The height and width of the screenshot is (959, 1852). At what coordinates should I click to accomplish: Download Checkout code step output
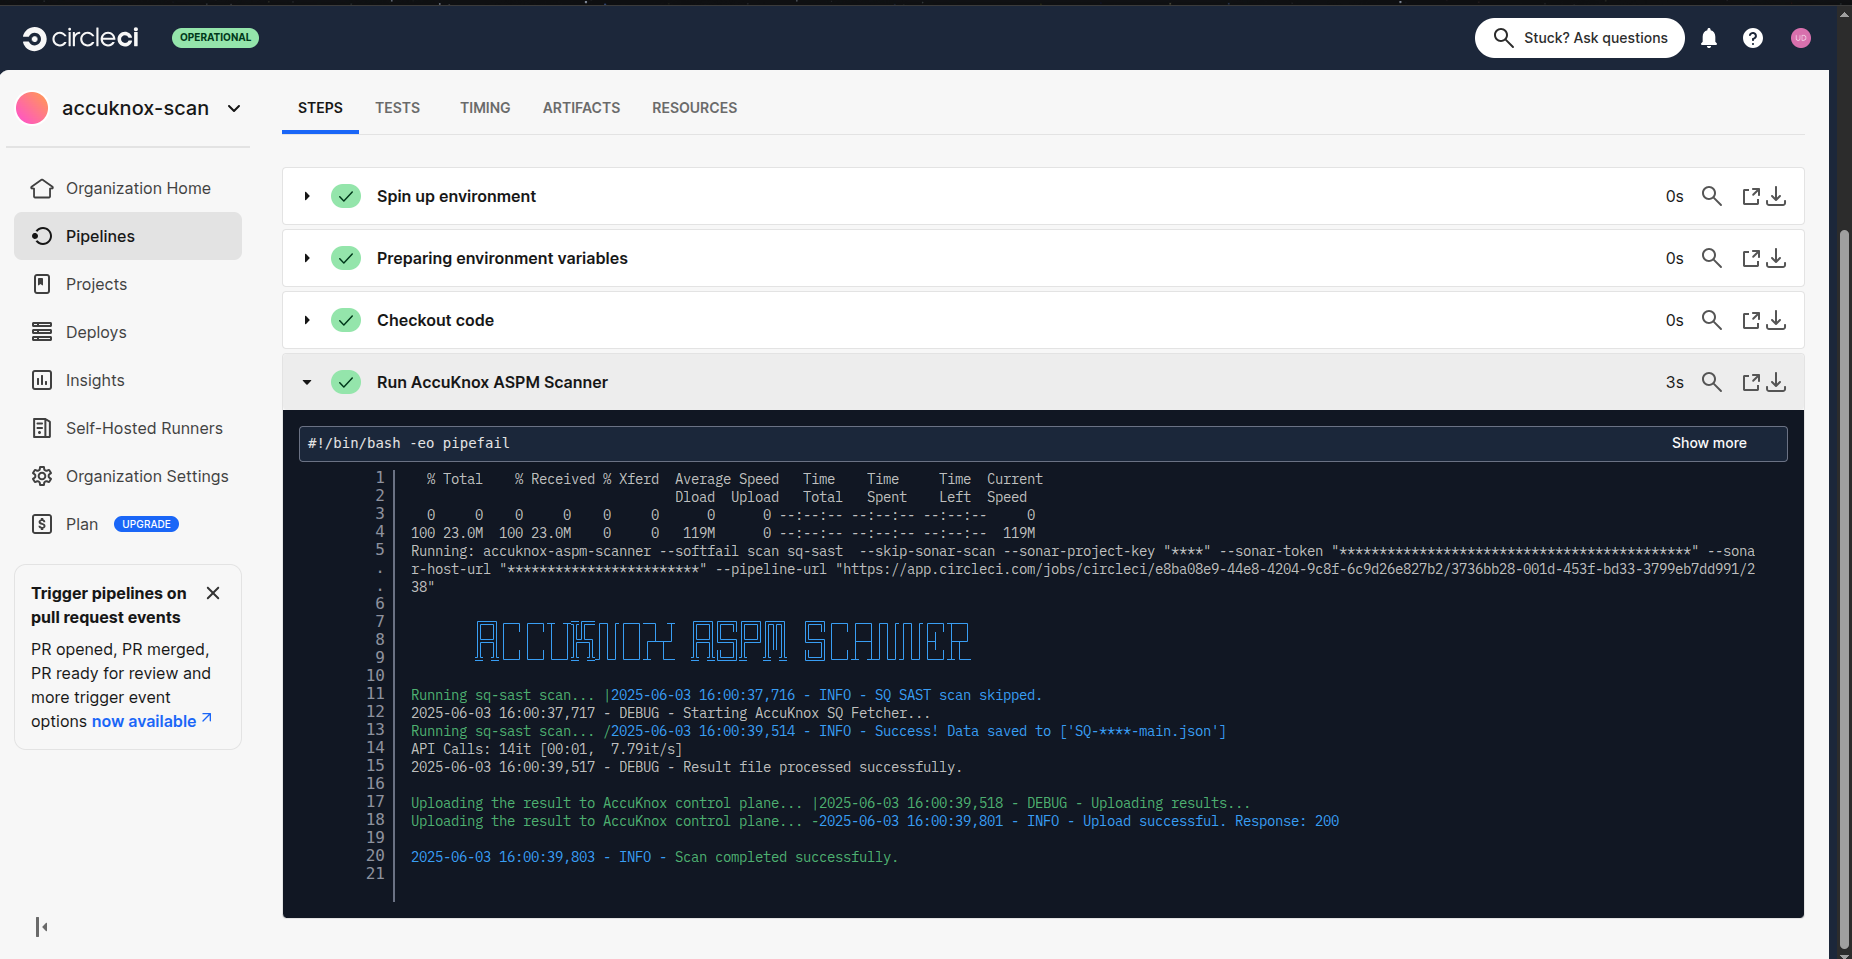(1776, 320)
